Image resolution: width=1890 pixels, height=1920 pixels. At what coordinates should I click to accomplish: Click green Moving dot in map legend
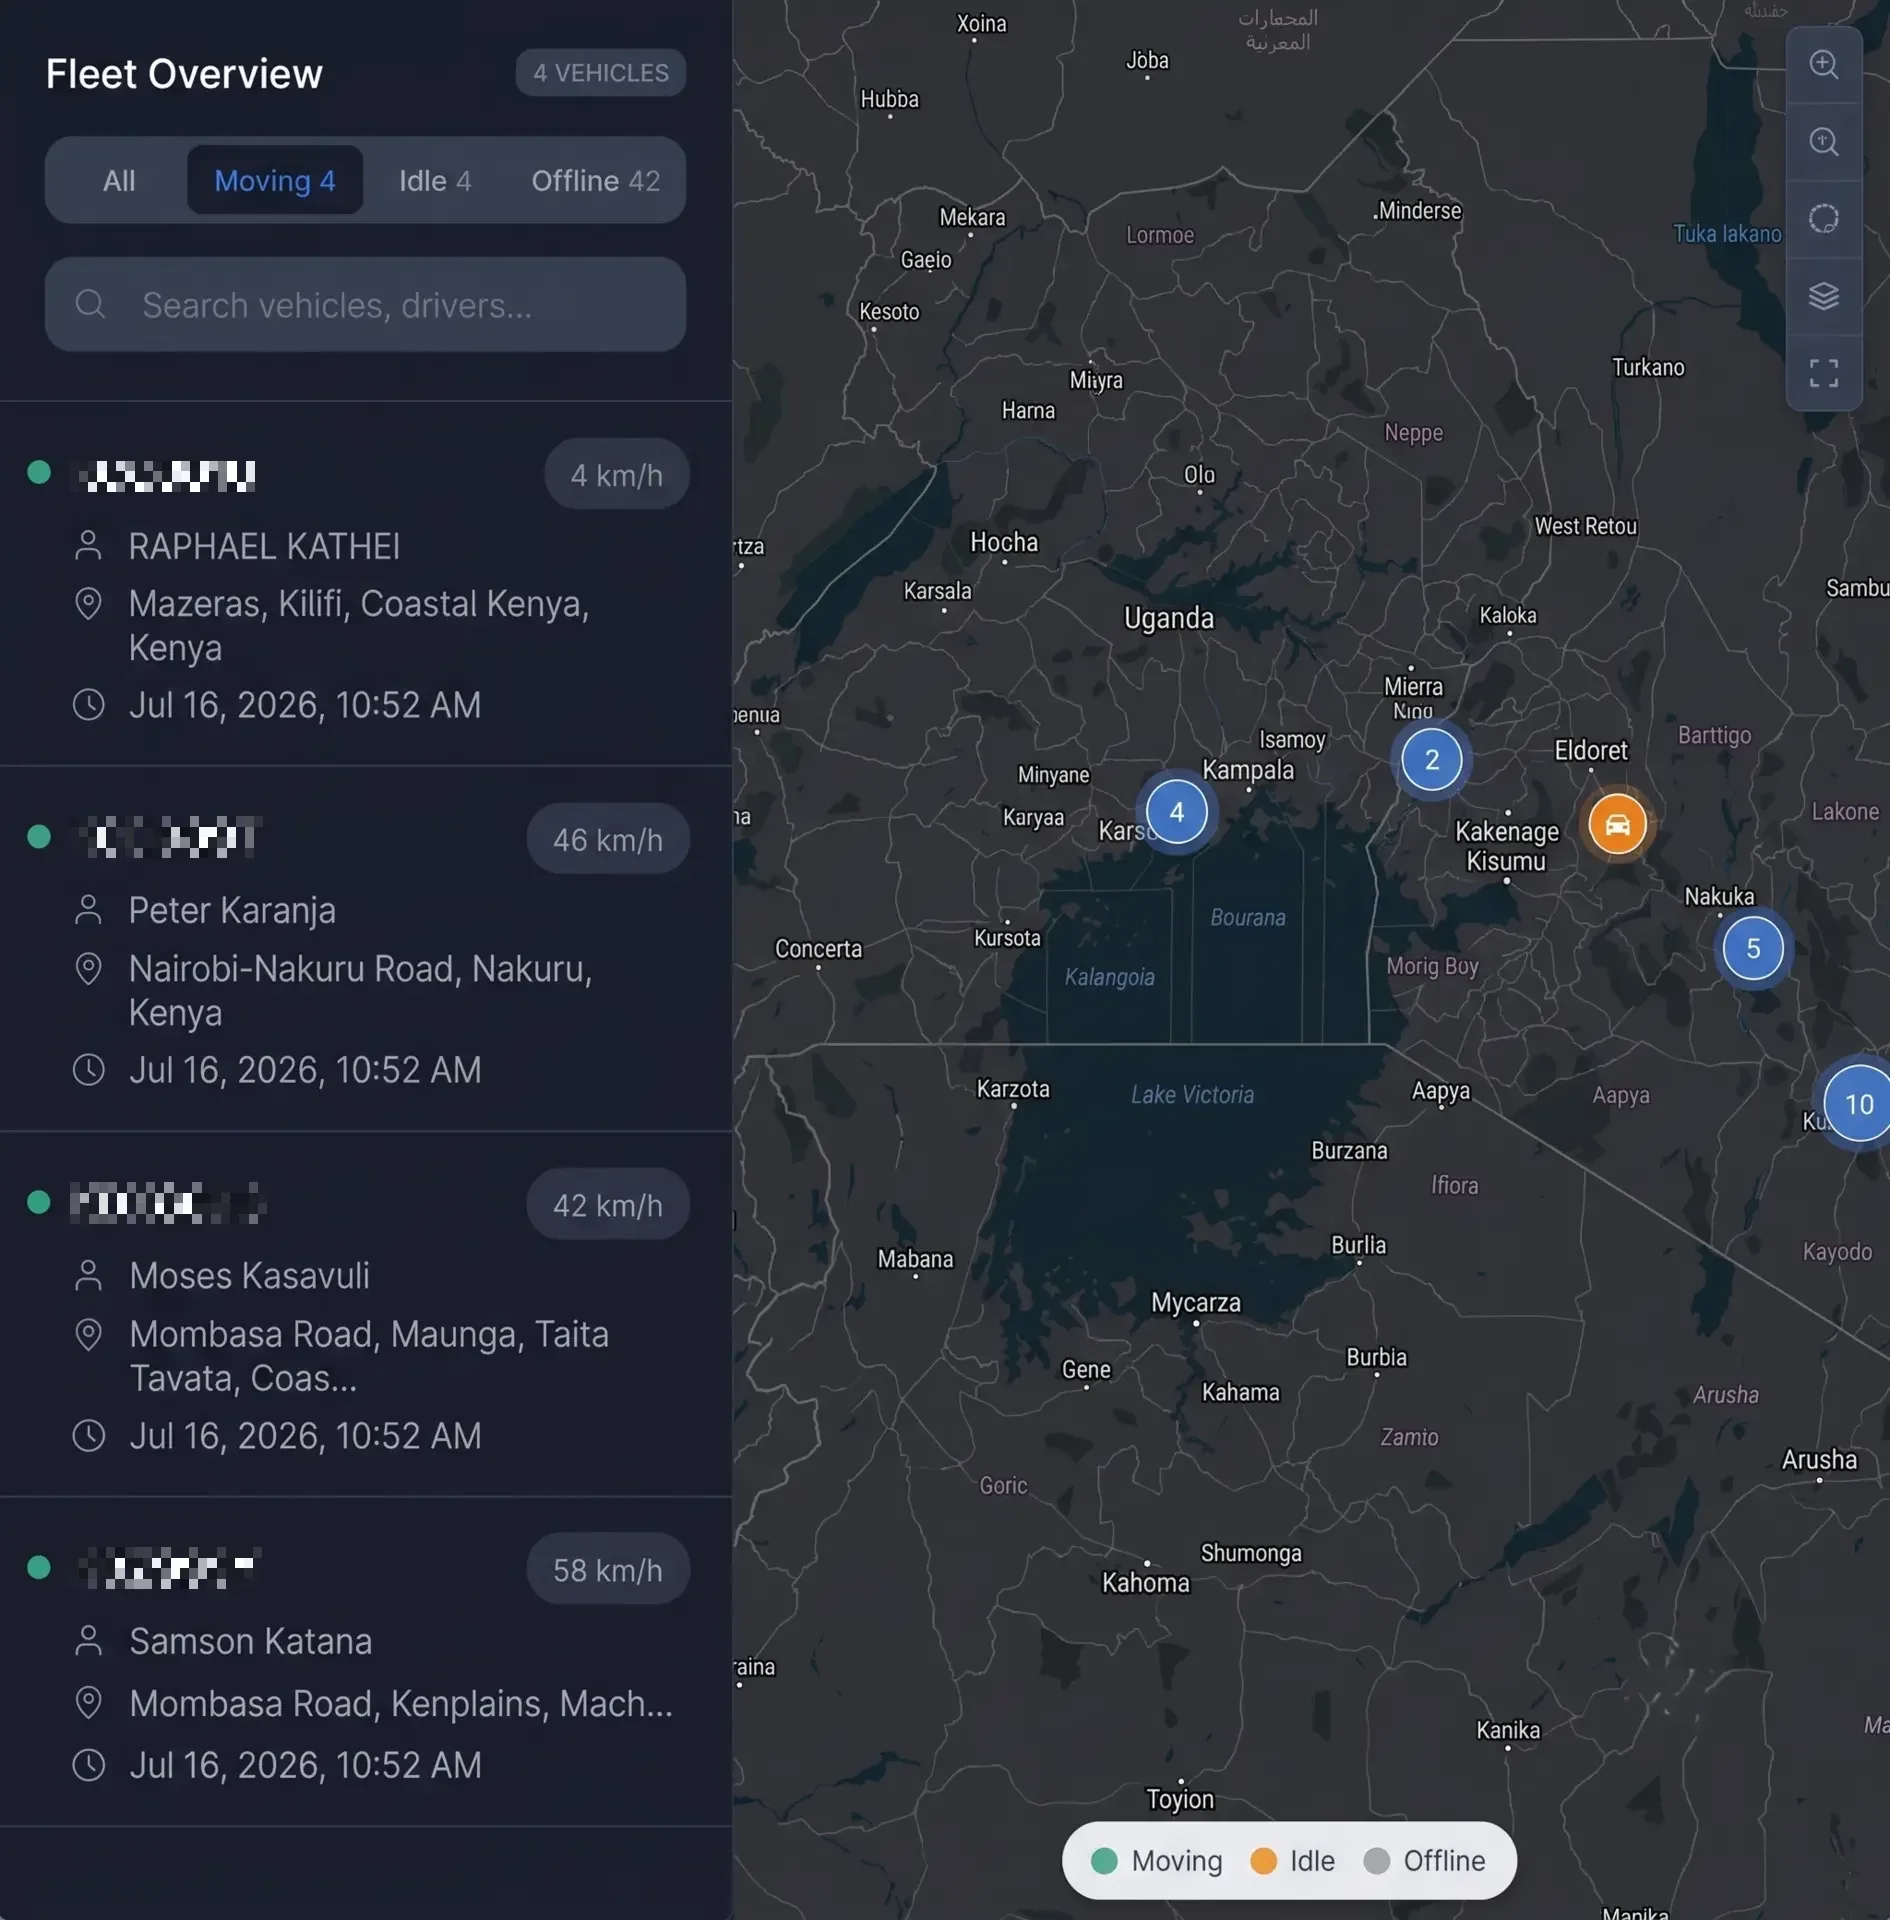[x=1104, y=1861]
